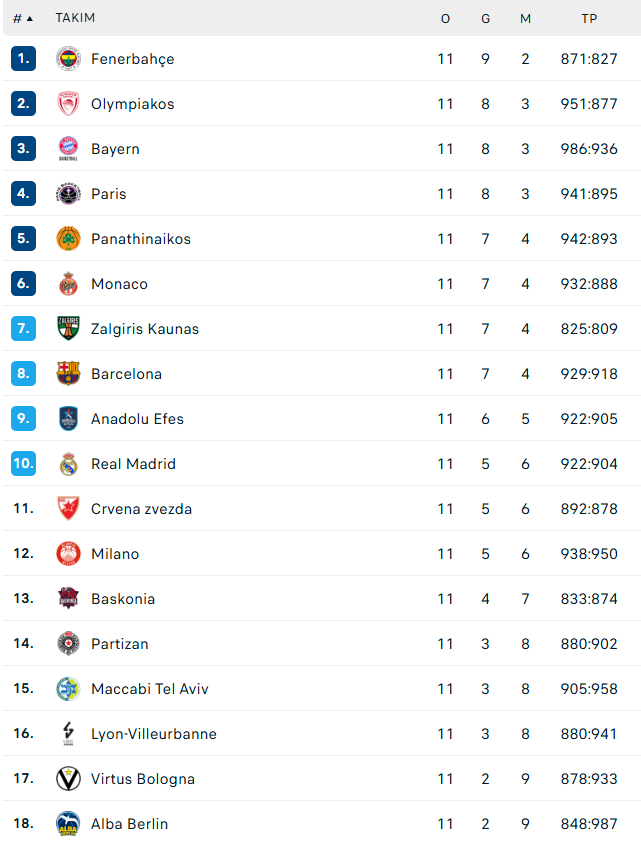Click the TAKIM column header

[x=75, y=18]
